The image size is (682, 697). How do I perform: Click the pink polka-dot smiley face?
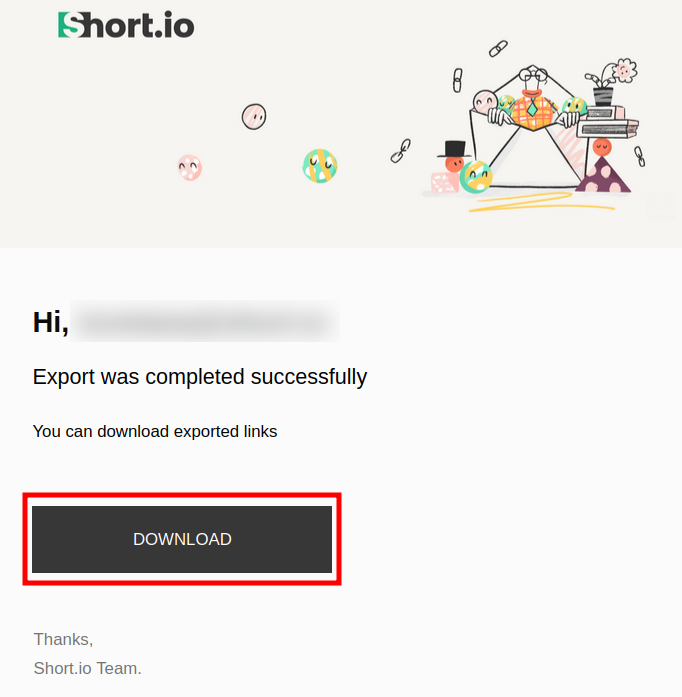click(x=189, y=167)
